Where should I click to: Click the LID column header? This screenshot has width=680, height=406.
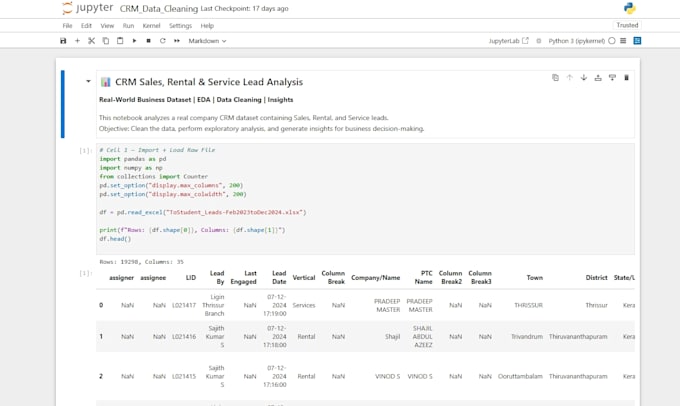click(x=191, y=278)
